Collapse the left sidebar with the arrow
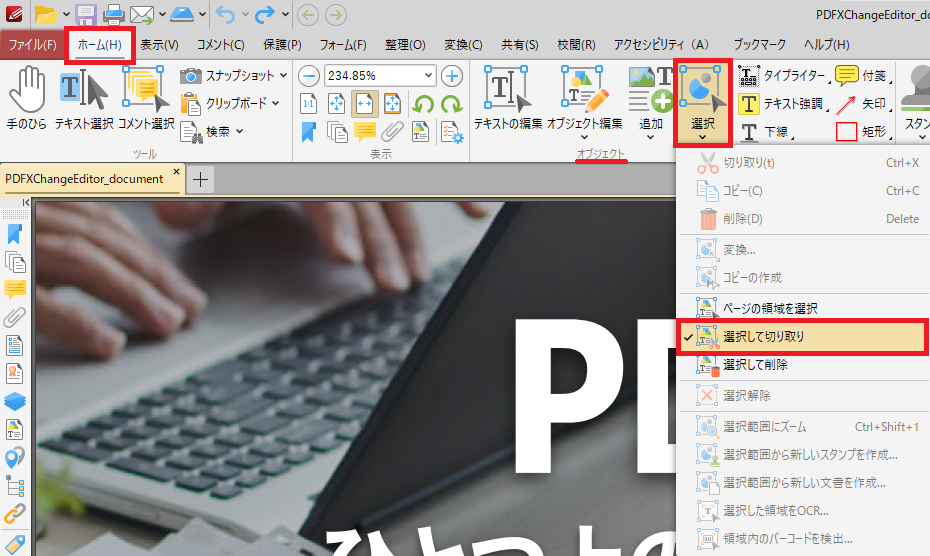Image resolution: width=930 pixels, height=556 pixels. [x=26, y=203]
